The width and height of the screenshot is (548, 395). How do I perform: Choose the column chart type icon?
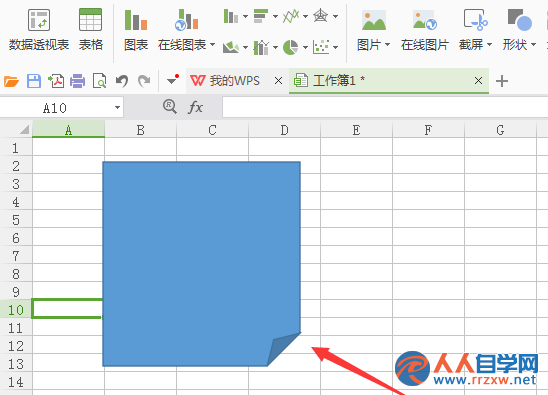[x=231, y=16]
